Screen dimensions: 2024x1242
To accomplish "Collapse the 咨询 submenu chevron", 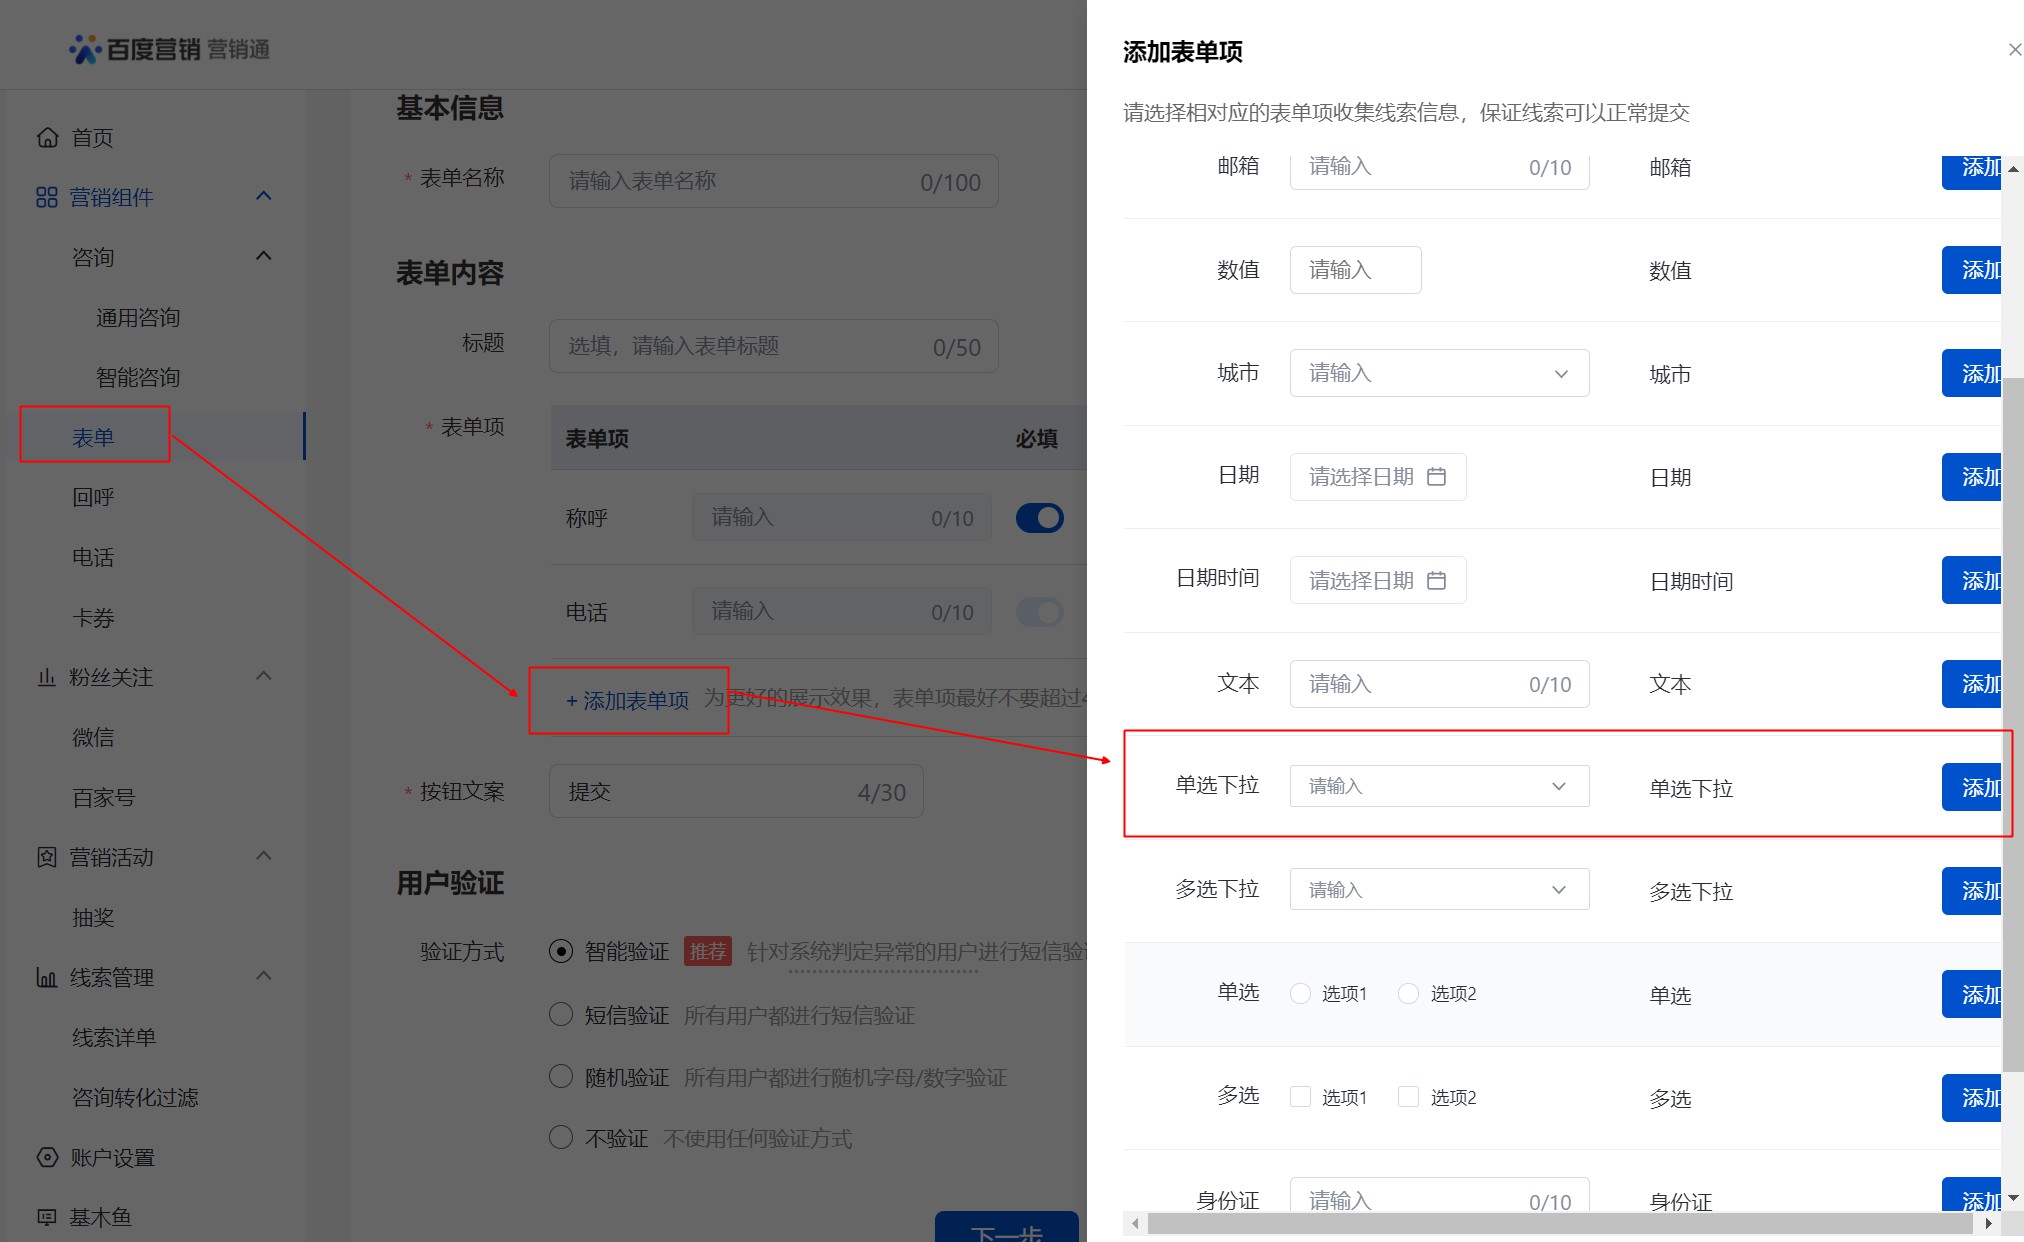I will 264,257.
